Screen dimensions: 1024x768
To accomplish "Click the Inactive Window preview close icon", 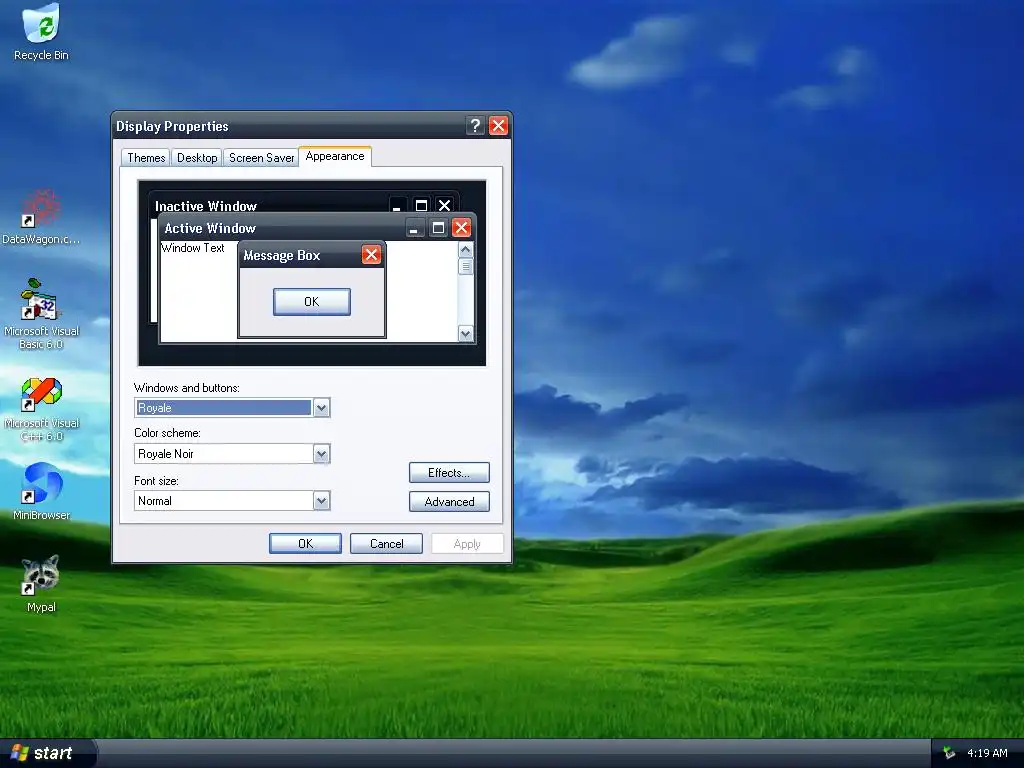I will 445,205.
